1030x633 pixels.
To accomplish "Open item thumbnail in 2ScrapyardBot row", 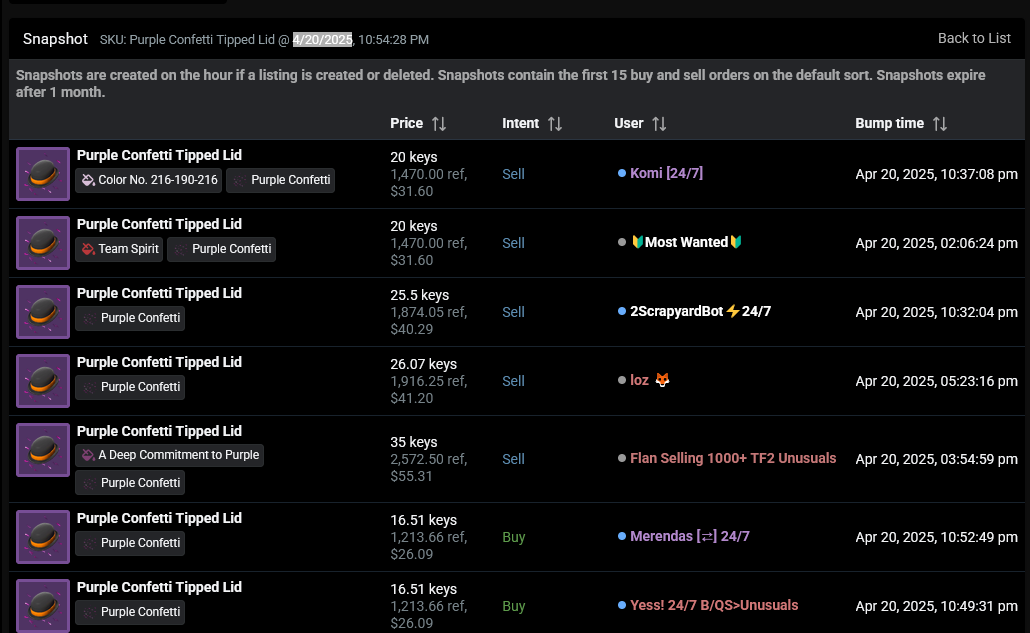I will click(x=43, y=312).
